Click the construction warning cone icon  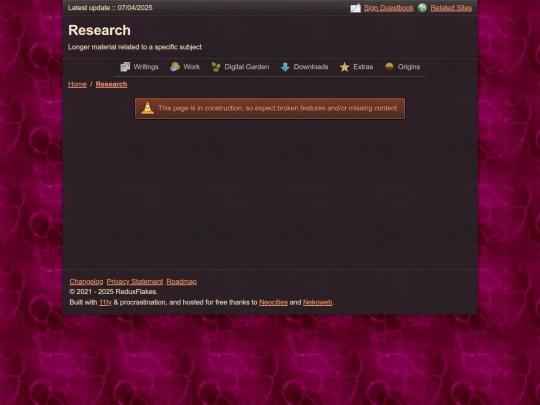pyautogui.click(x=147, y=108)
